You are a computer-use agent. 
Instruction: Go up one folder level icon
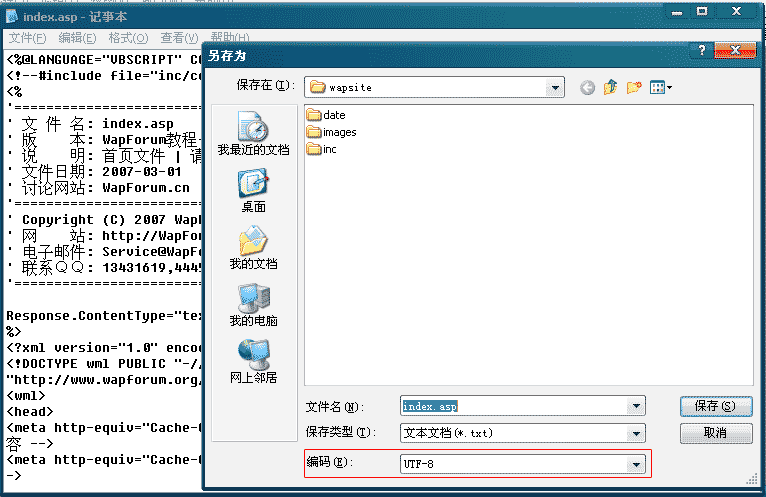(x=610, y=87)
